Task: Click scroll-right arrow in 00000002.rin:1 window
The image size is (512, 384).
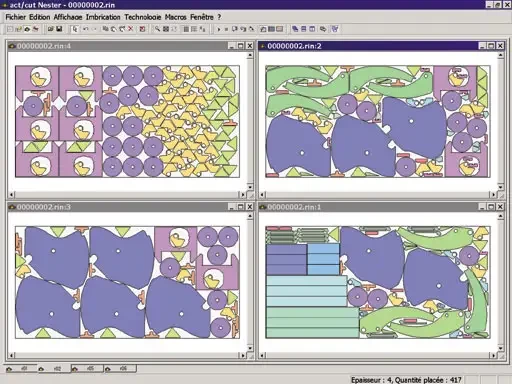Action: (x=493, y=355)
